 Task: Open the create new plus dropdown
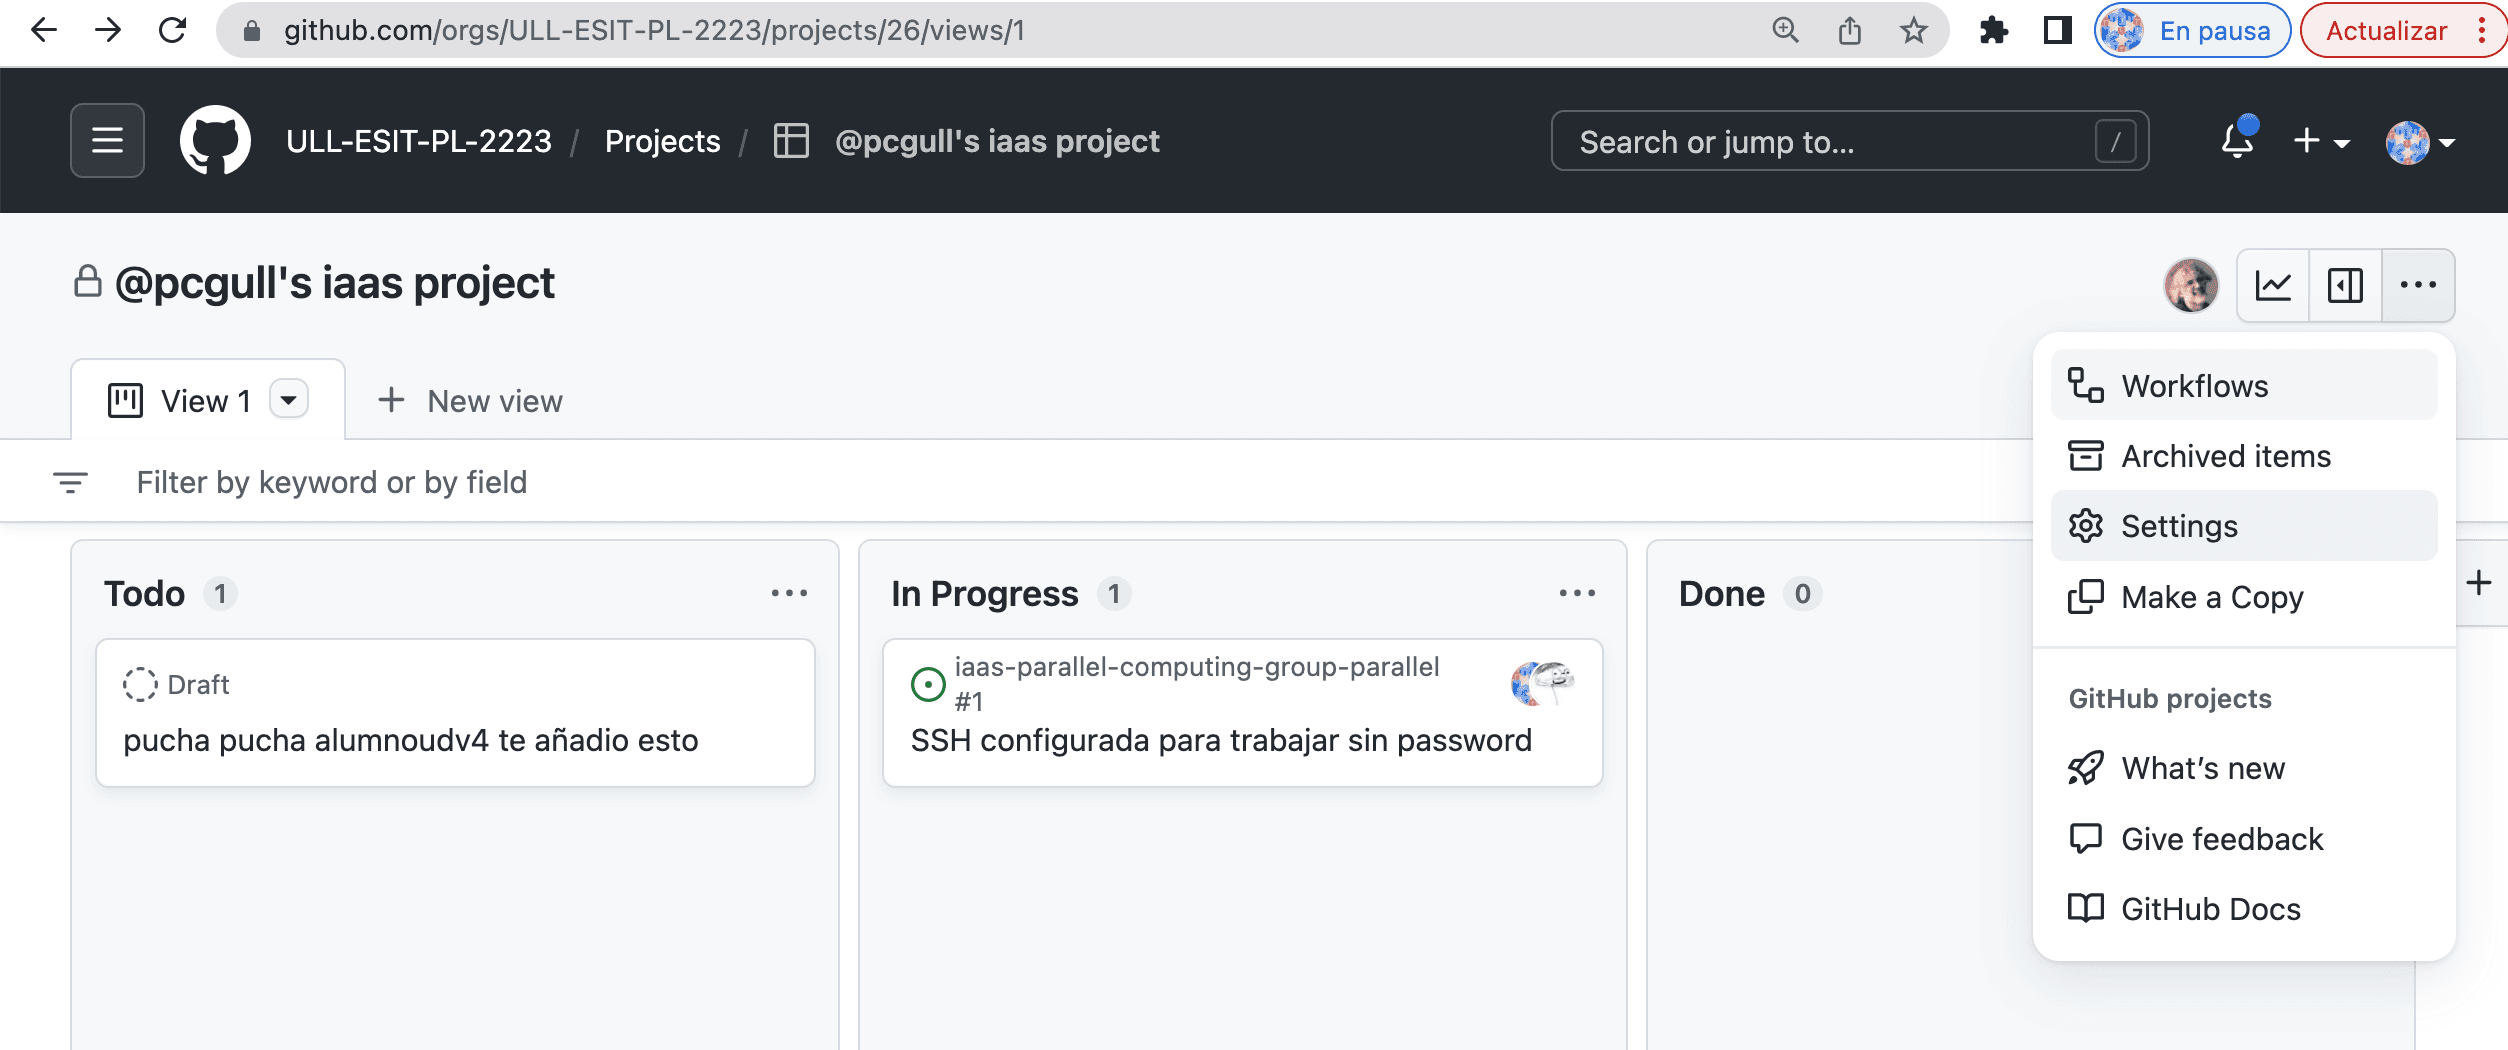point(2320,141)
